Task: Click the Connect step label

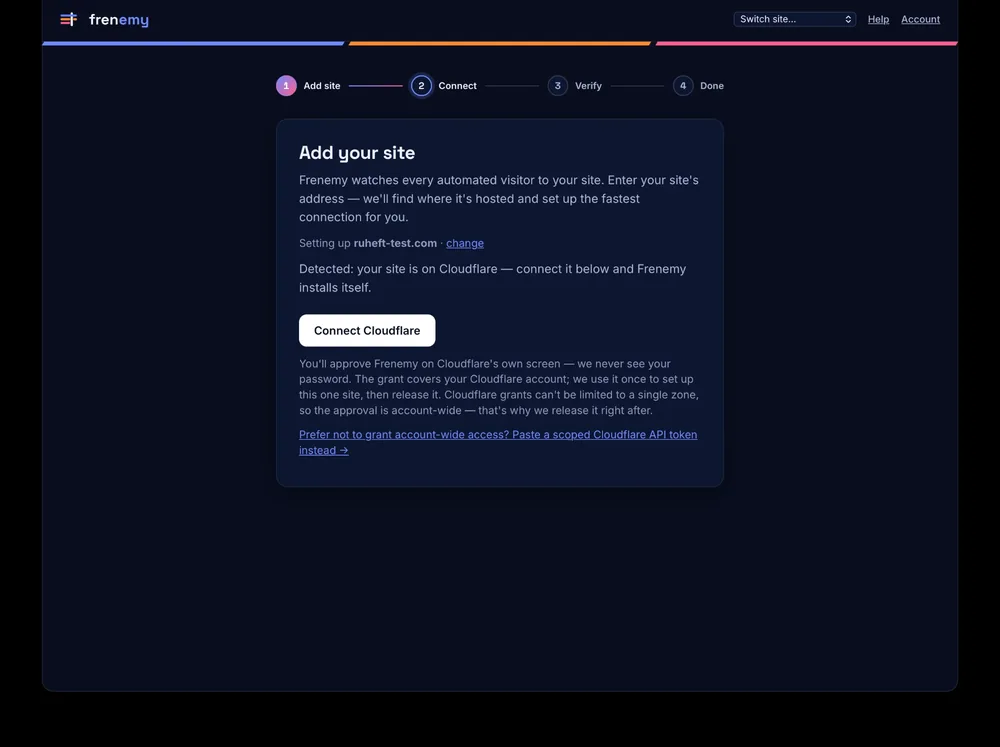Action: click(457, 85)
